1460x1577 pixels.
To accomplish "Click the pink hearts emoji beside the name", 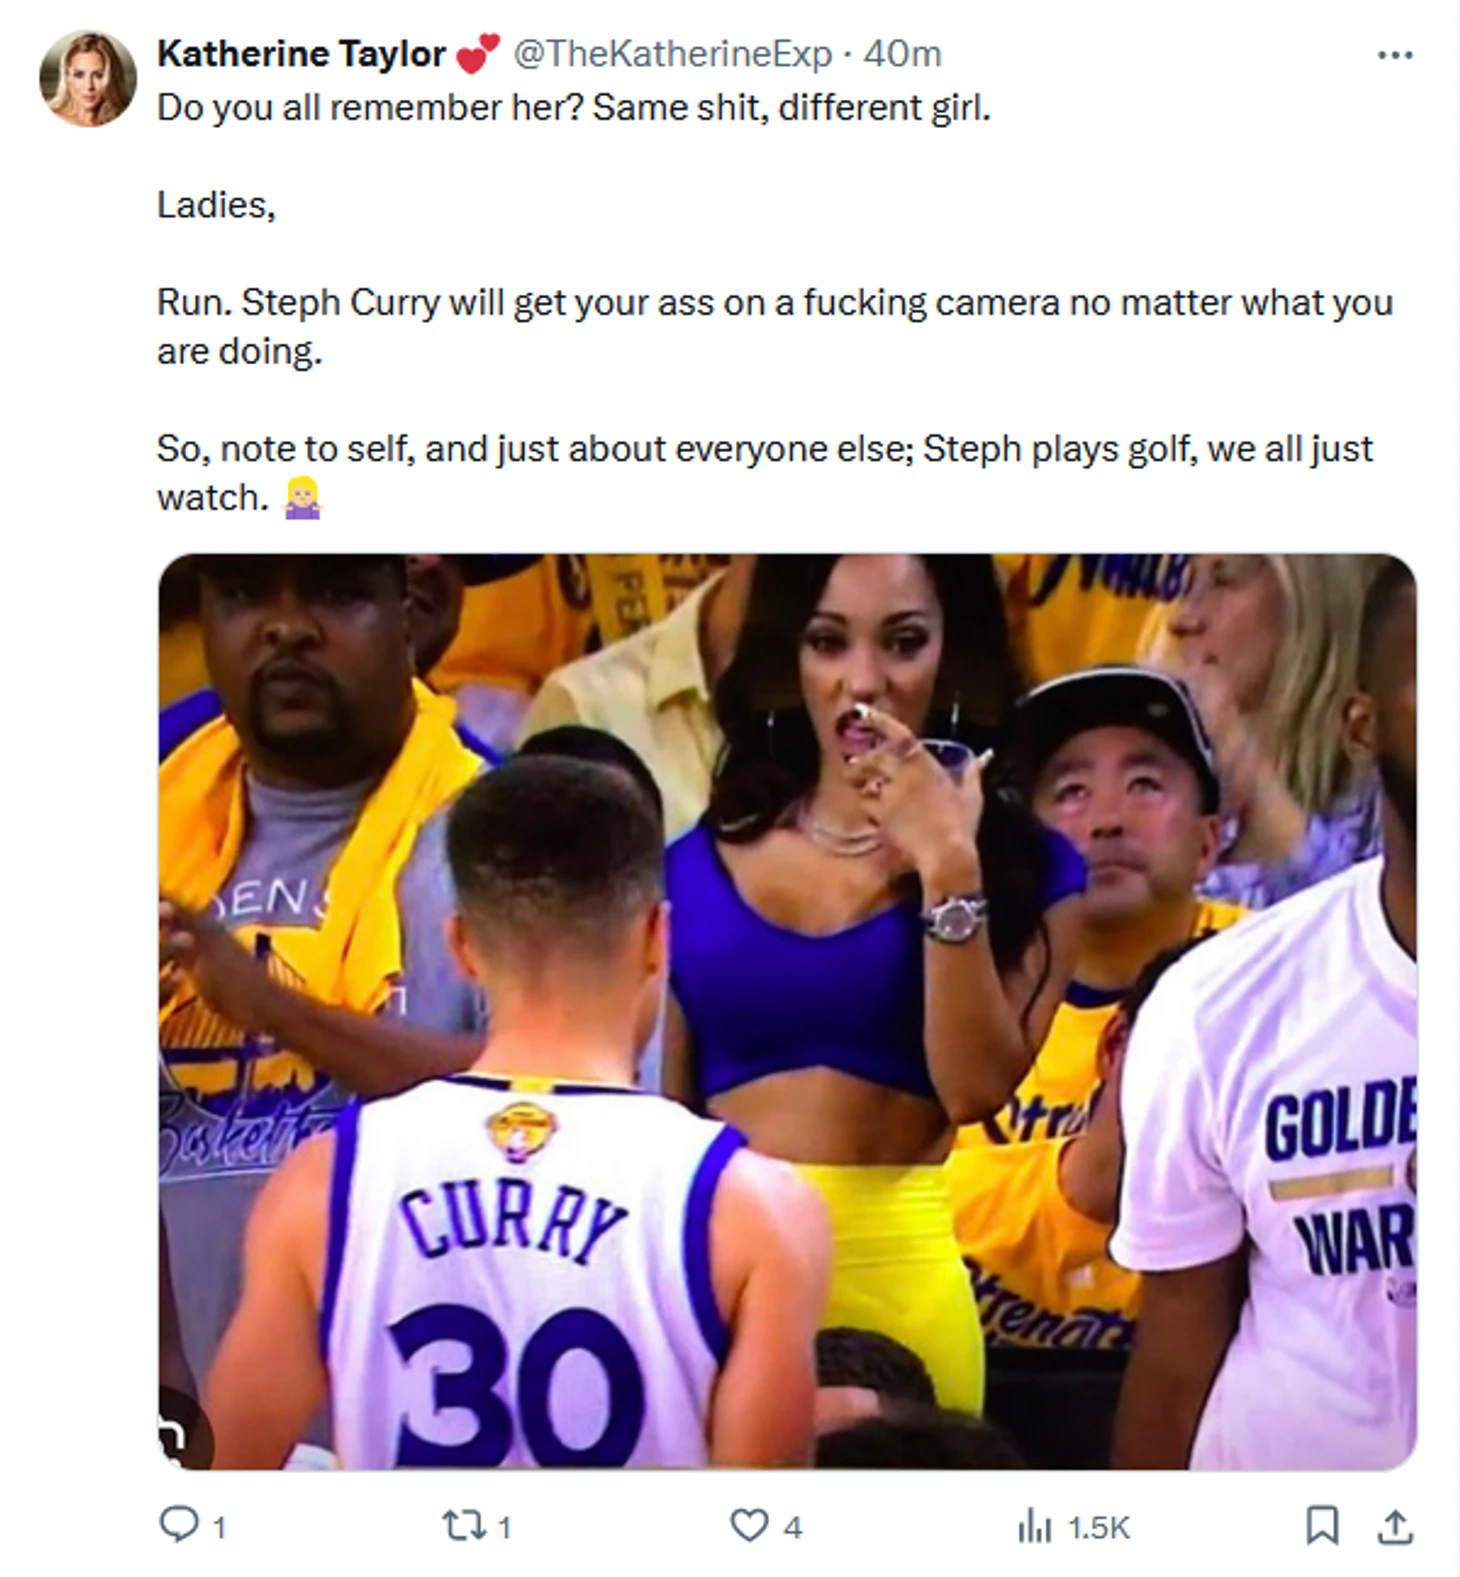I will coord(477,54).
